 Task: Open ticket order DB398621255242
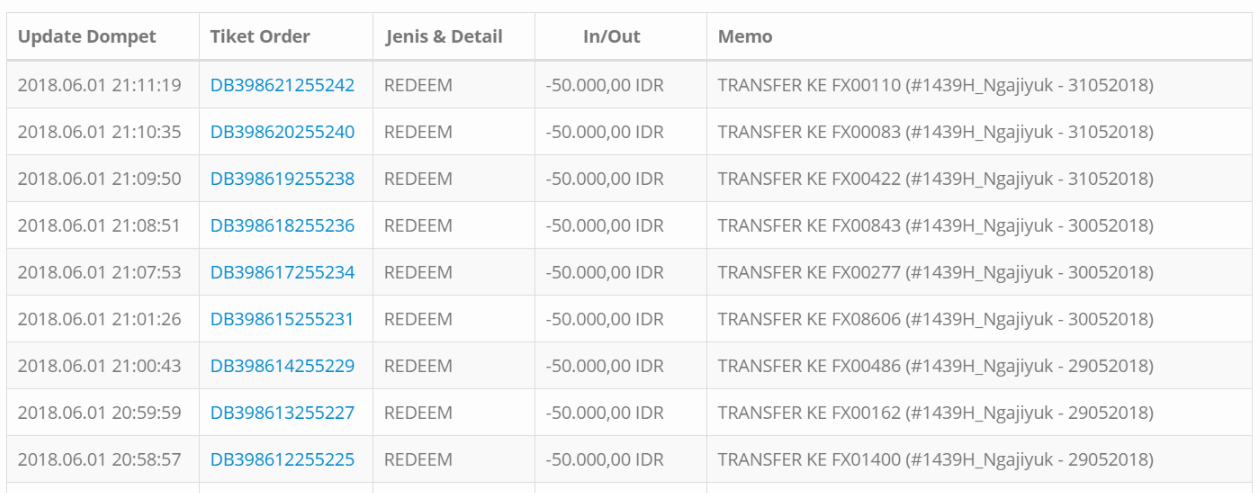[282, 86]
